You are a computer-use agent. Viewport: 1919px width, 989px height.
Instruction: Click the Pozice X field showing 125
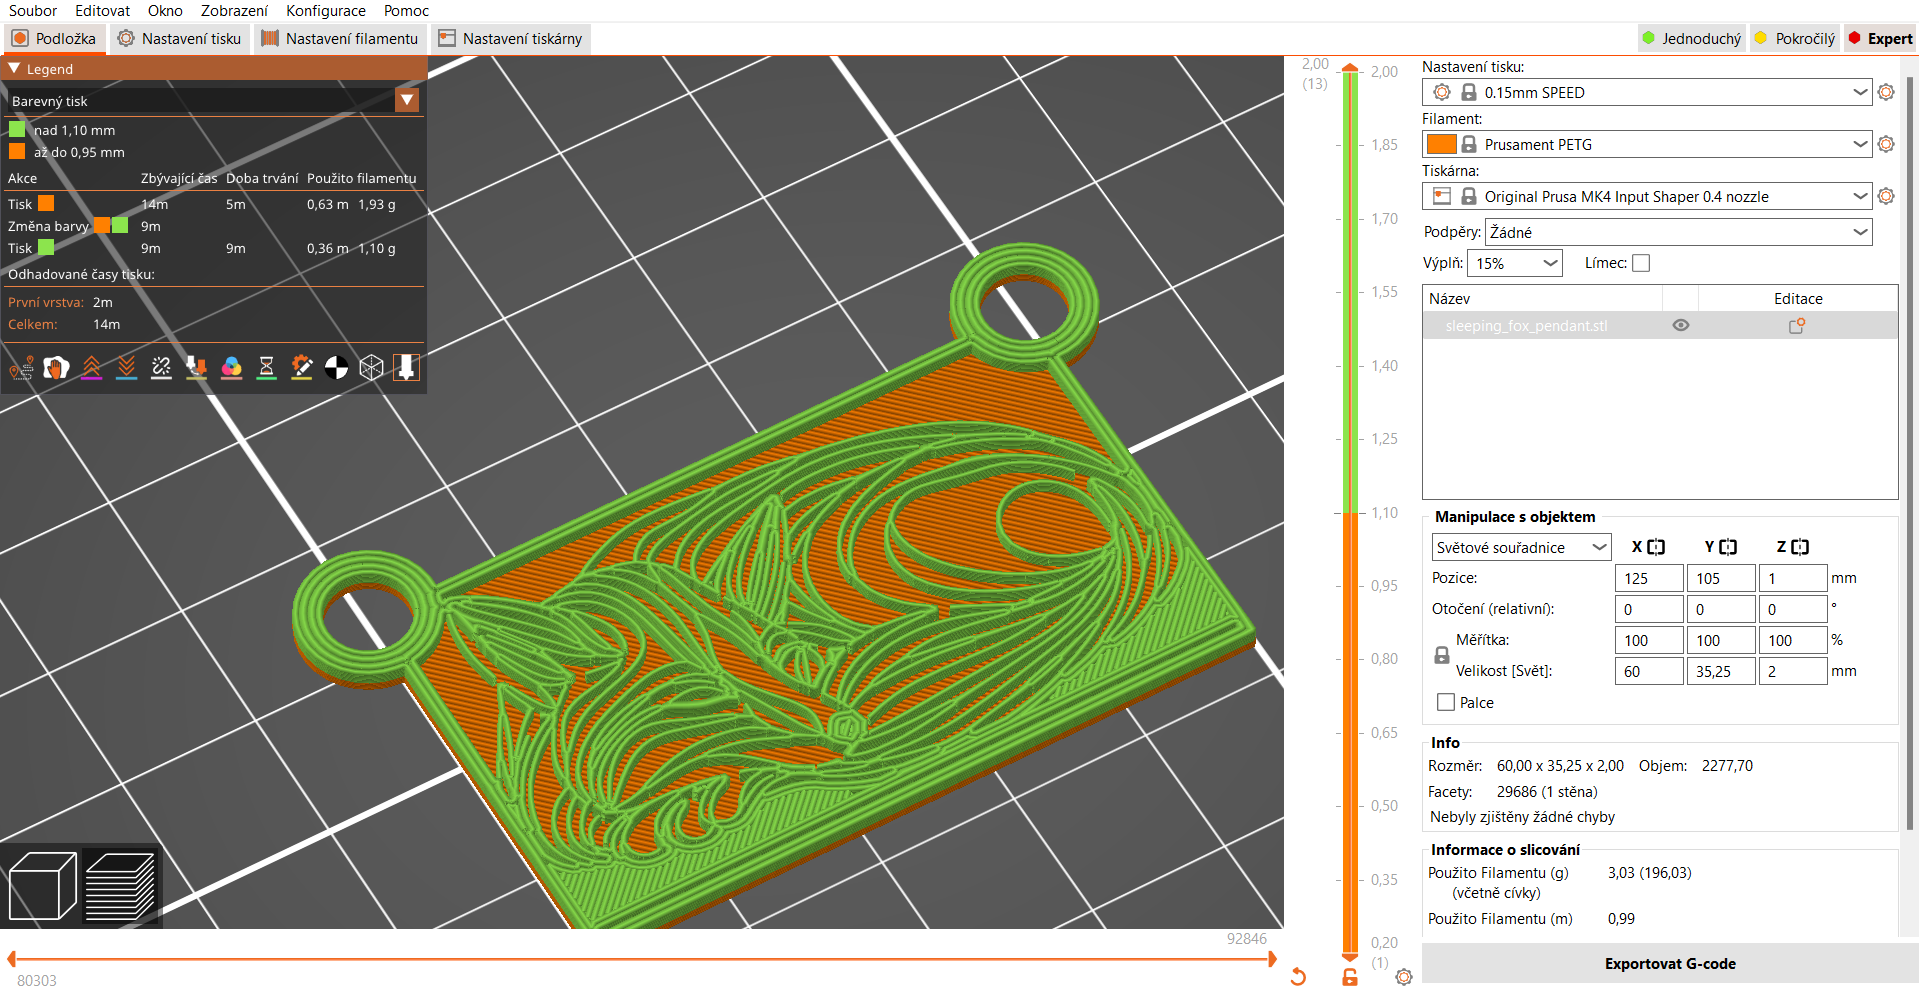tap(1649, 578)
